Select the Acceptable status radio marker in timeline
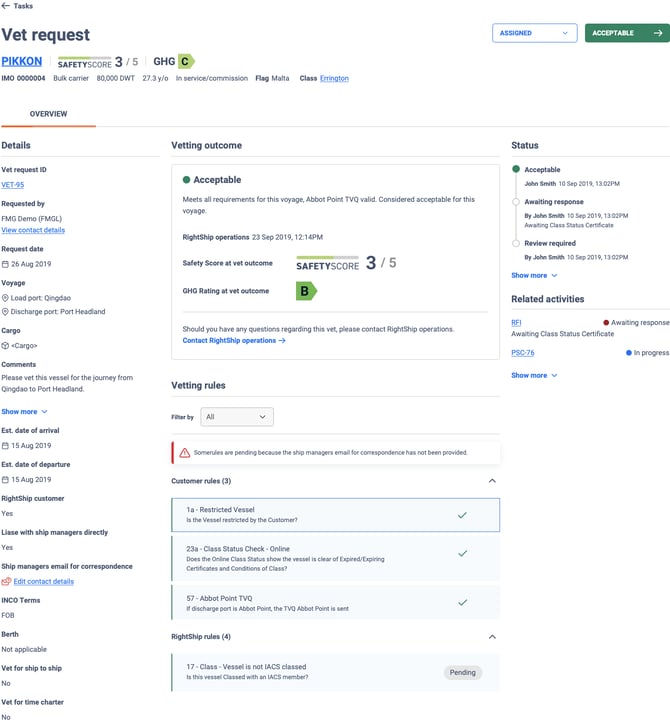Viewport: 670px width, 723px height. click(x=516, y=170)
